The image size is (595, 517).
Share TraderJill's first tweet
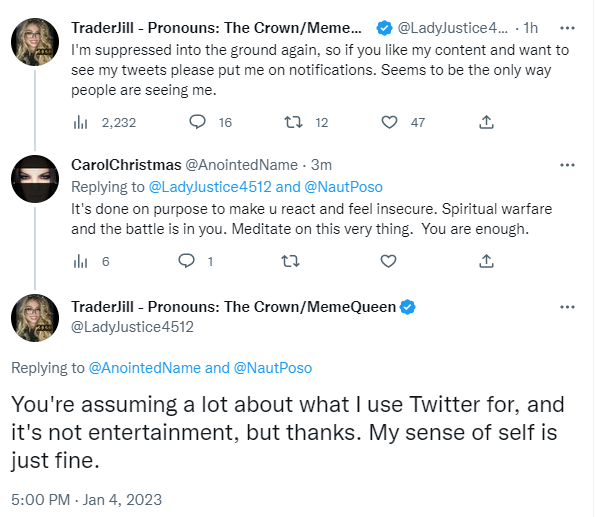pyautogui.click(x=486, y=122)
